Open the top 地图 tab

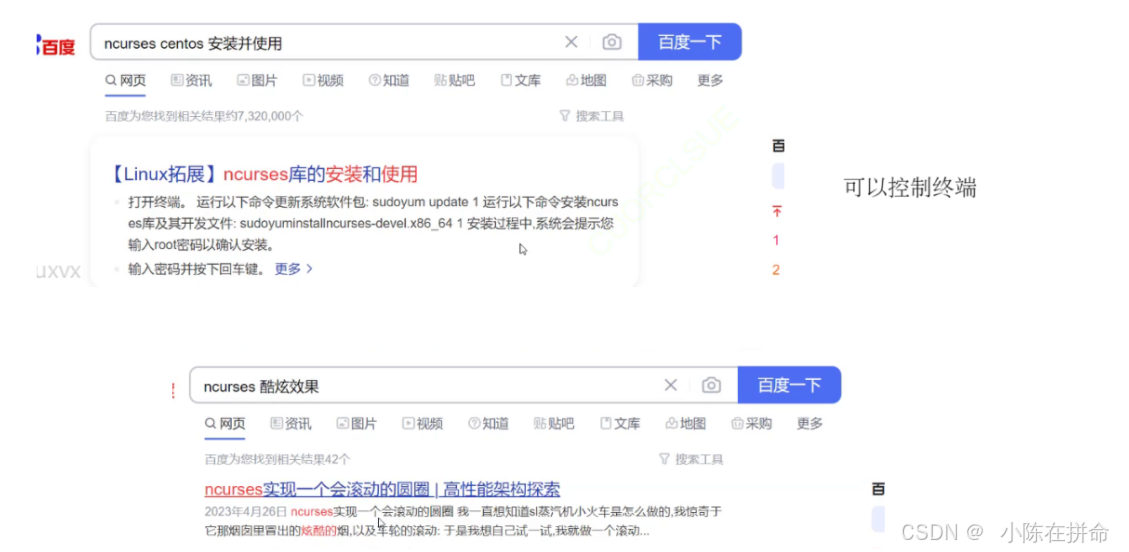coord(586,81)
